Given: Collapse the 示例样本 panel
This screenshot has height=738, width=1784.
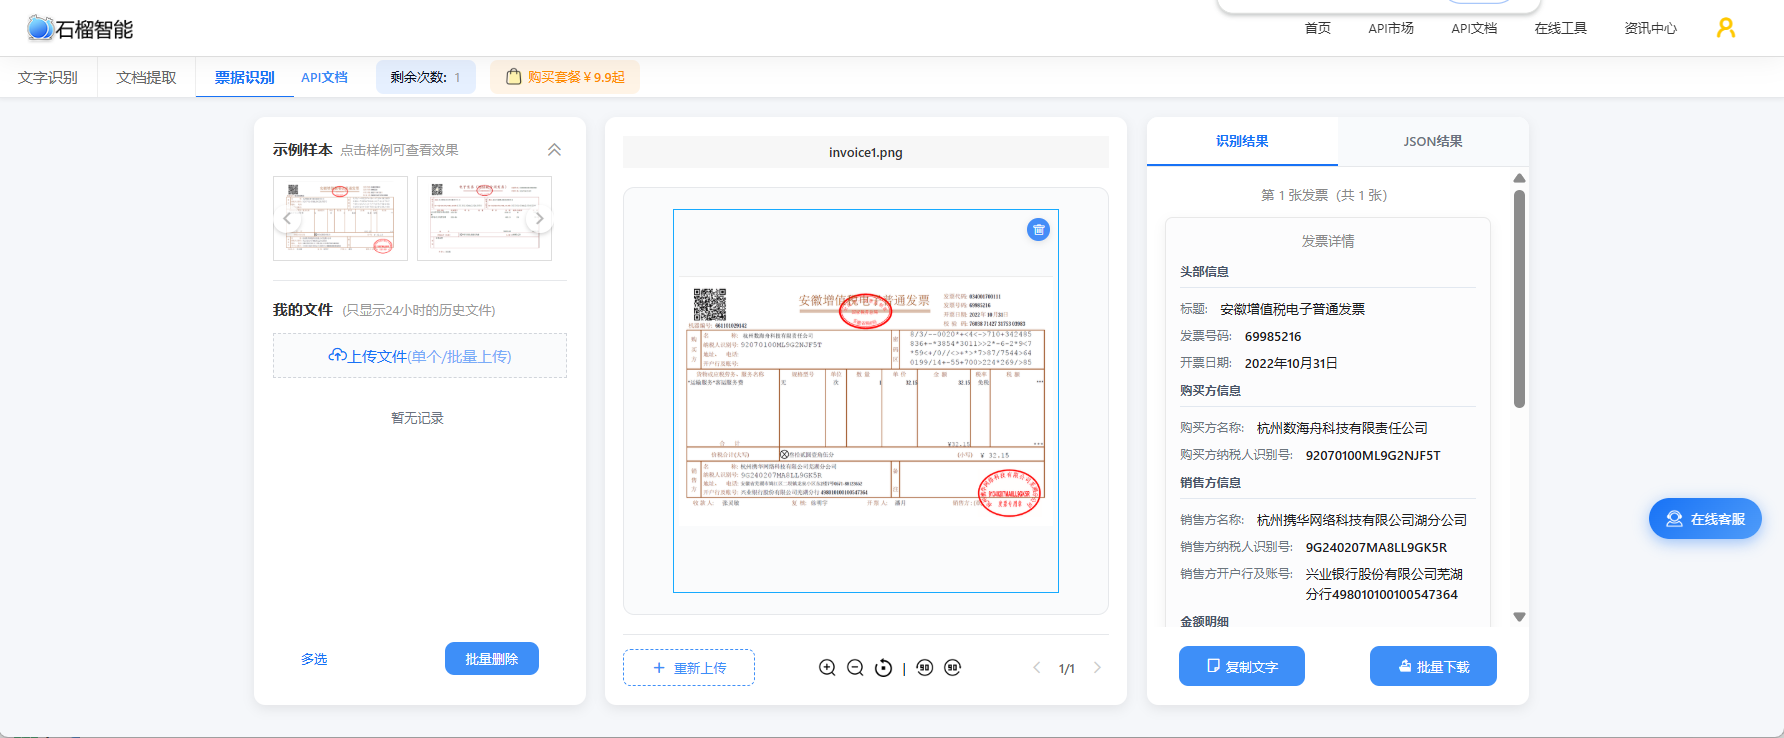Looking at the screenshot, I should pyautogui.click(x=554, y=150).
